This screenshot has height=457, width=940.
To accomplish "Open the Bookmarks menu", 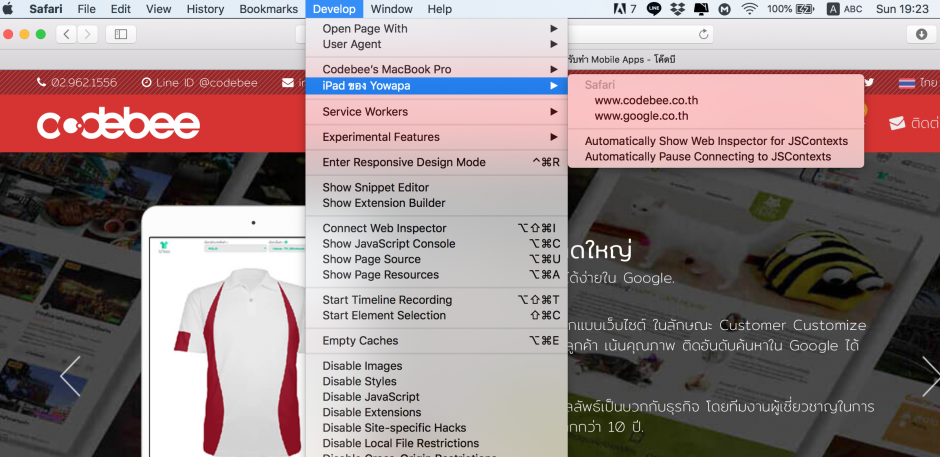I will pos(268,9).
